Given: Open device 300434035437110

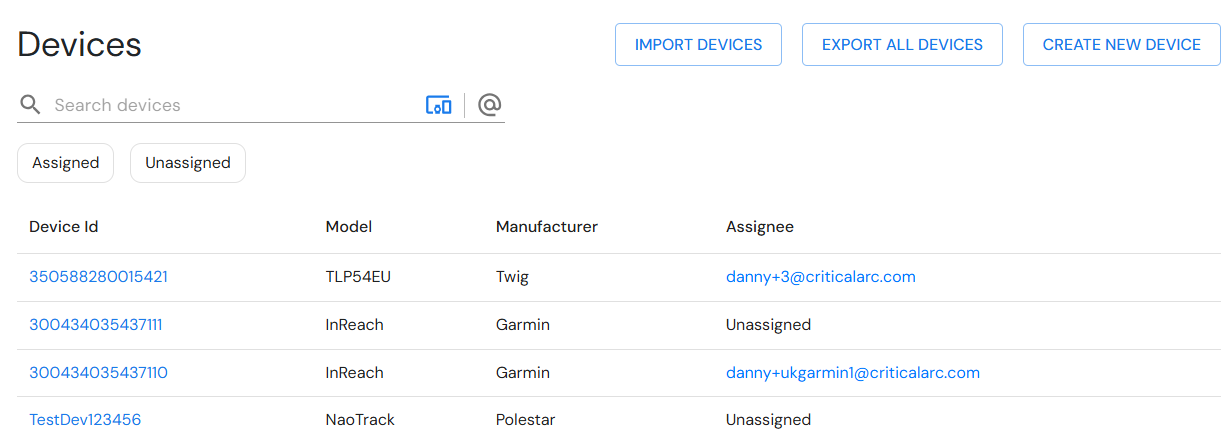Looking at the screenshot, I should (x=99, y=373).
